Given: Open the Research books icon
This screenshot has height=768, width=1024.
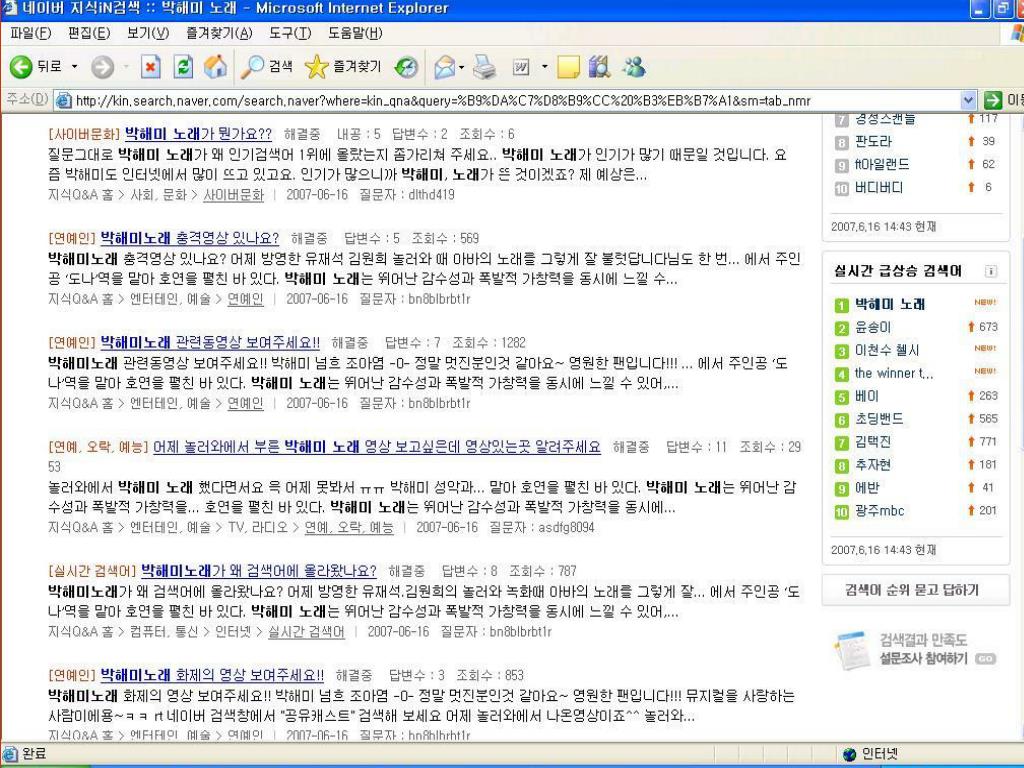Looking at the screenshot, I should pos(599,67).
